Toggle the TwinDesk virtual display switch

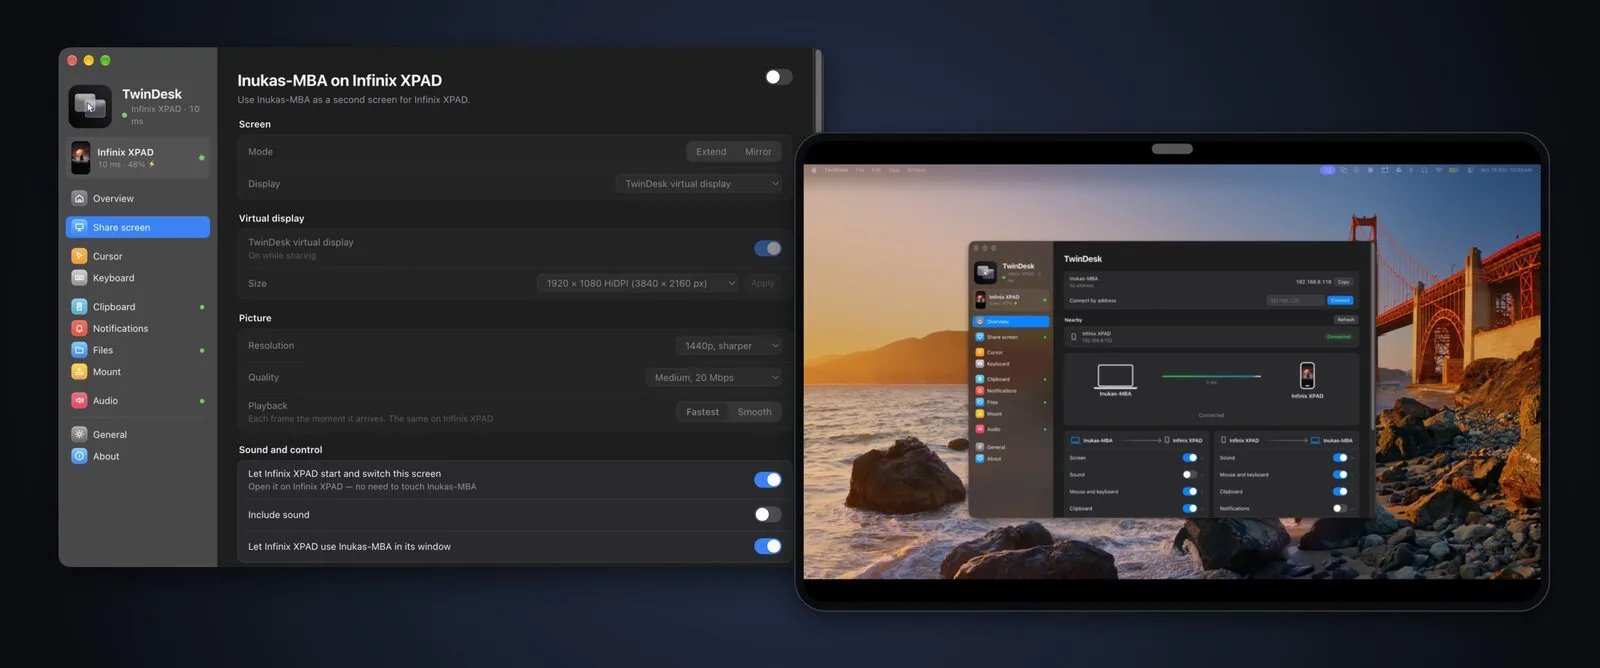(768, 248)
